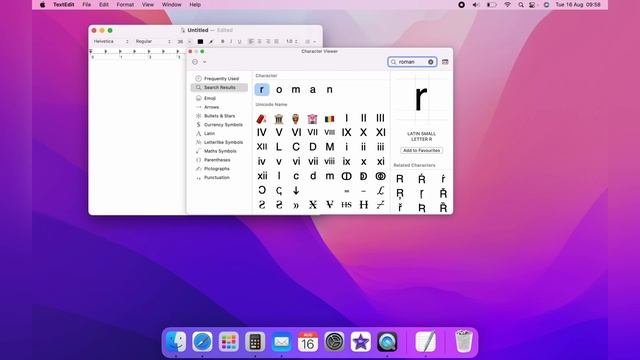Open the Apple menu
The width and height of the screenshot is (640, 360).
[42, 4]
